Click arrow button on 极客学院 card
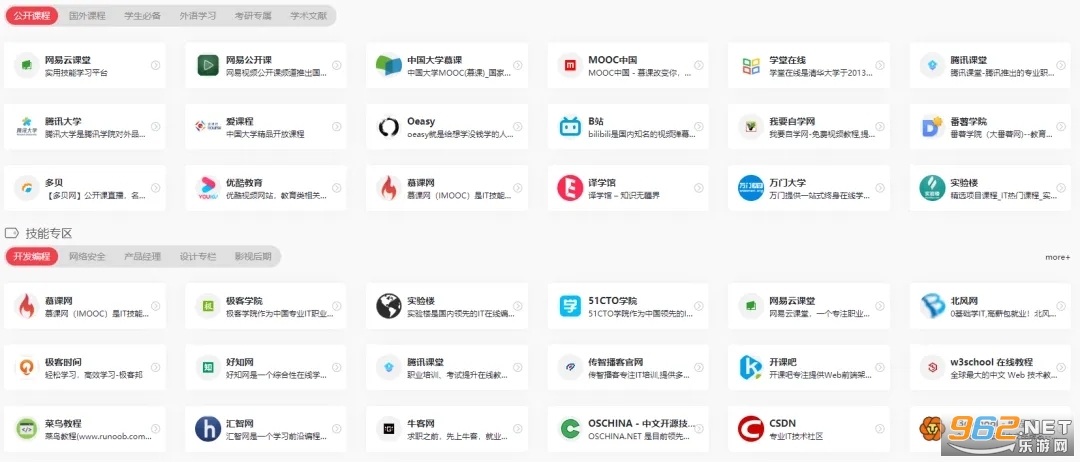 336,306
